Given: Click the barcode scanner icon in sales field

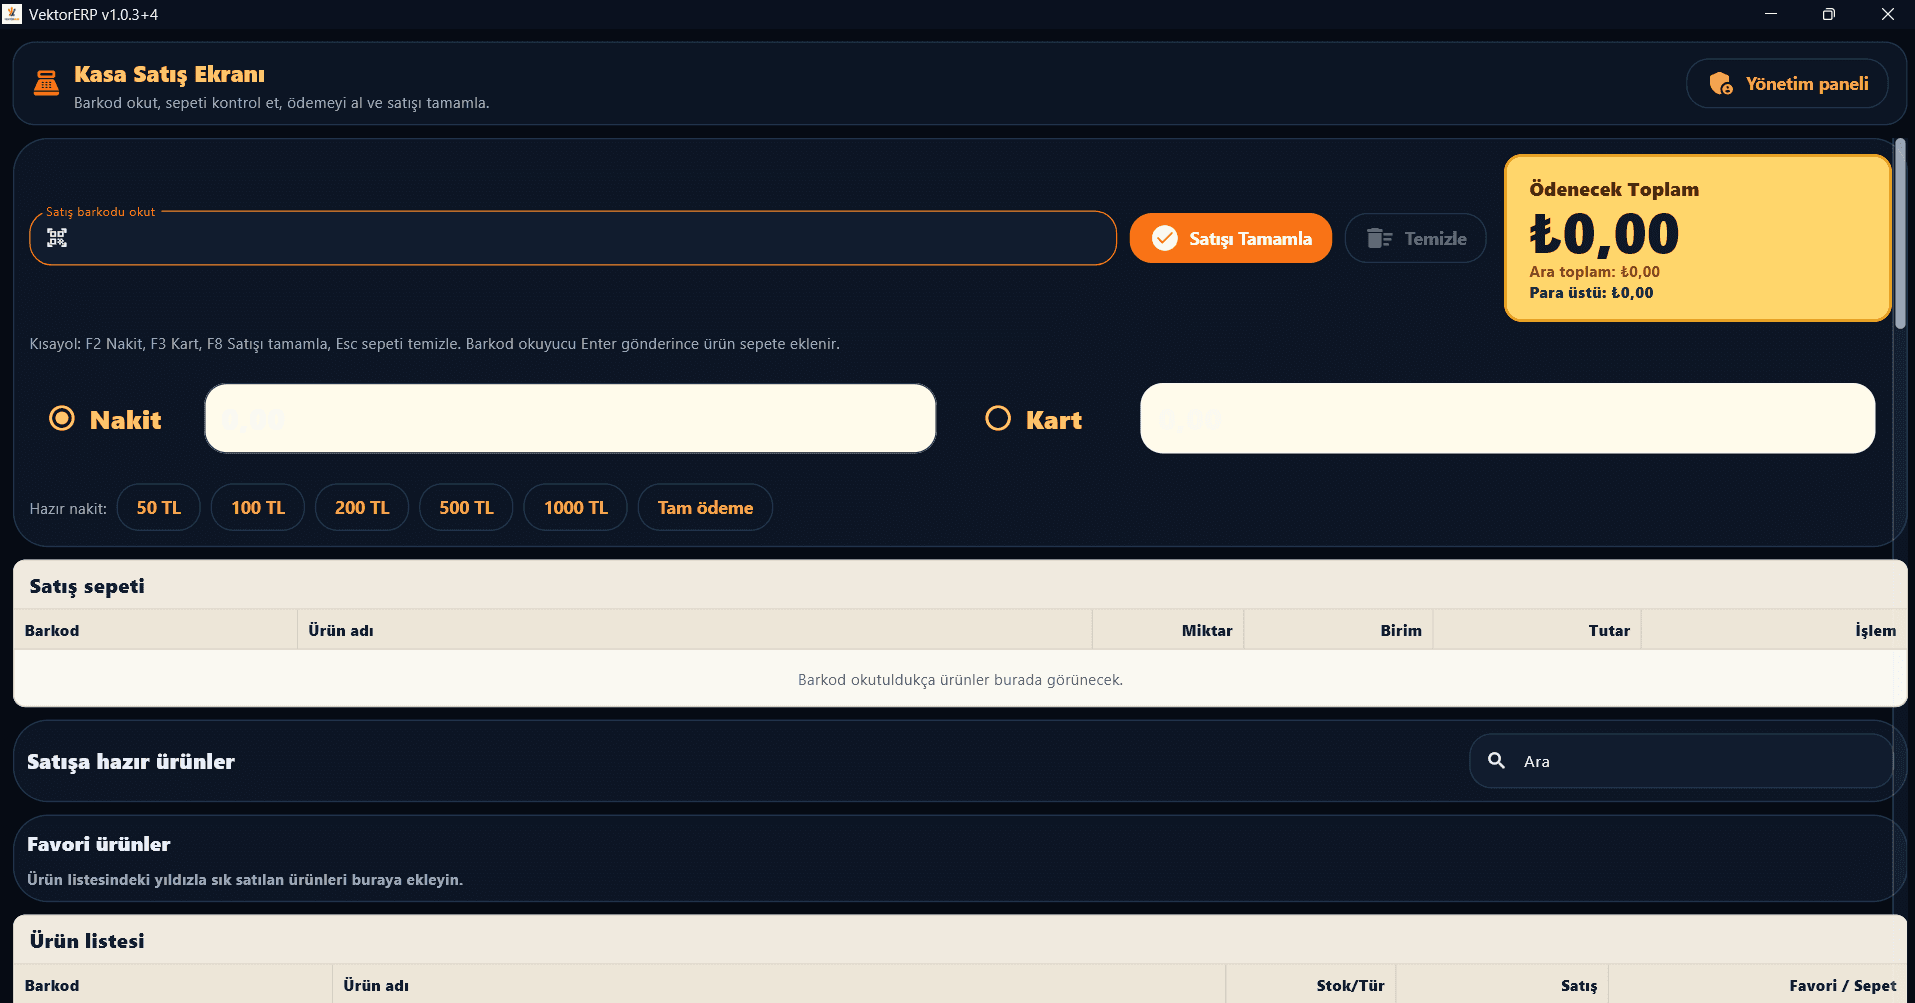Looking at the screenshot, I should tap(57, 238).
